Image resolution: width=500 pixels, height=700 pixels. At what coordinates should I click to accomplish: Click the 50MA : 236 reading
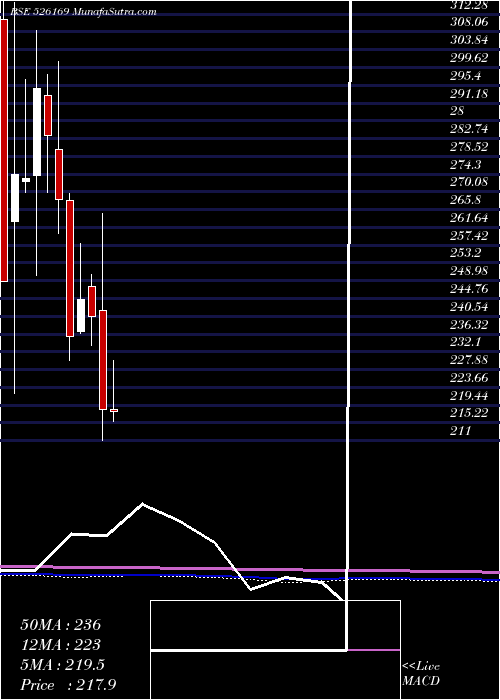click(x=61, y=625)
